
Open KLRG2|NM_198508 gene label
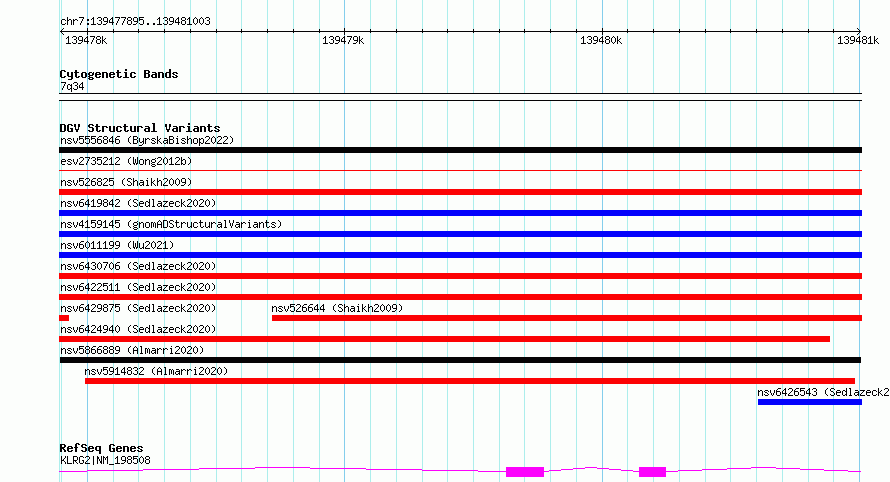click(105, 460)
